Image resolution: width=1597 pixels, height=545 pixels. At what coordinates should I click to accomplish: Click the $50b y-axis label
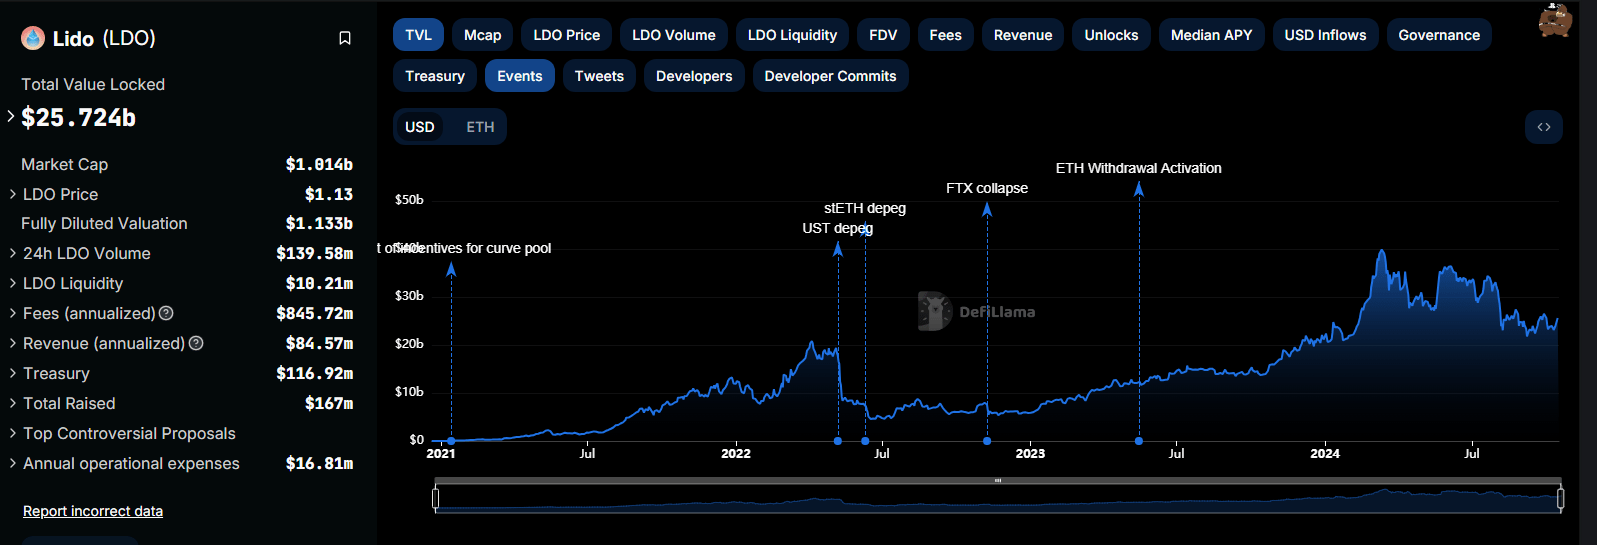(409, 200)
